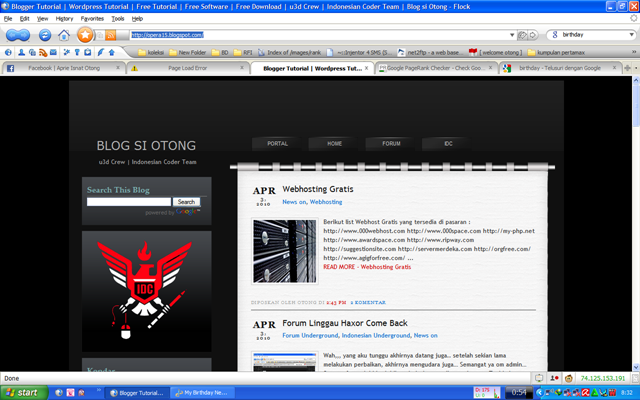
Task: Open the Photo Uploader arrow icon
Action: pos(111,52)
